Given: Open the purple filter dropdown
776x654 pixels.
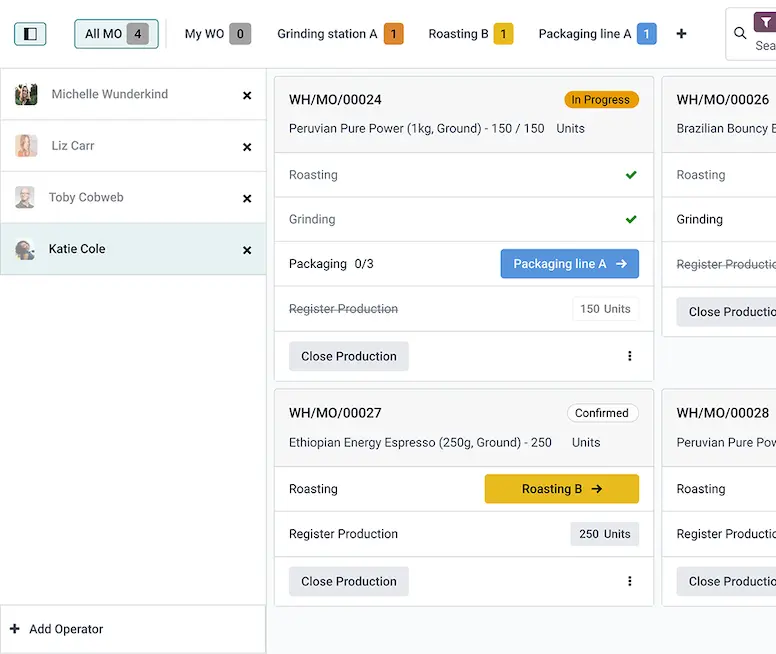Looking at the screenshot, I should click(765, 23).
